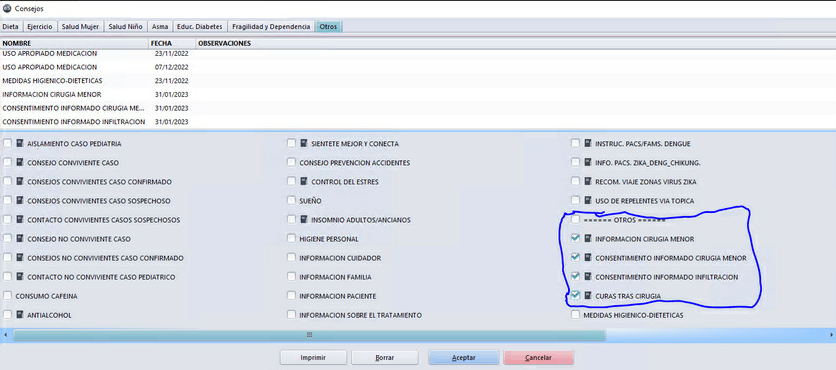Image resolution: width=836 pixels, height=370 pixels.
Task: Uncheck INFORMACION CIRUGIA MENOR checkbox
Action: click(x=575, y=238)
